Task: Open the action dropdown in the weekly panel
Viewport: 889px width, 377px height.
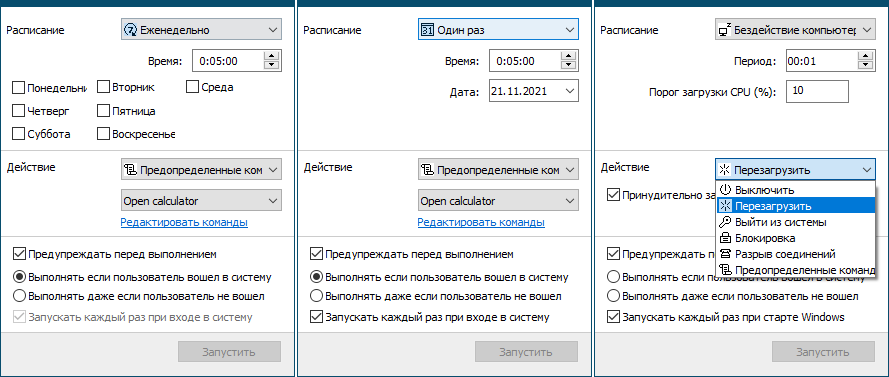Action: click(x=201, y=169)
